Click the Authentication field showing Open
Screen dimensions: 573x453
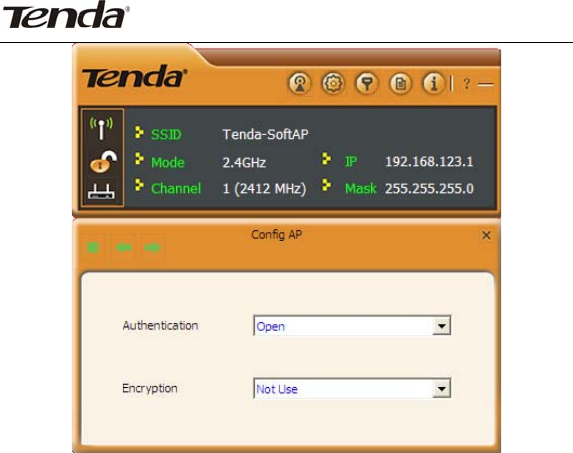[x=352, y=326]
